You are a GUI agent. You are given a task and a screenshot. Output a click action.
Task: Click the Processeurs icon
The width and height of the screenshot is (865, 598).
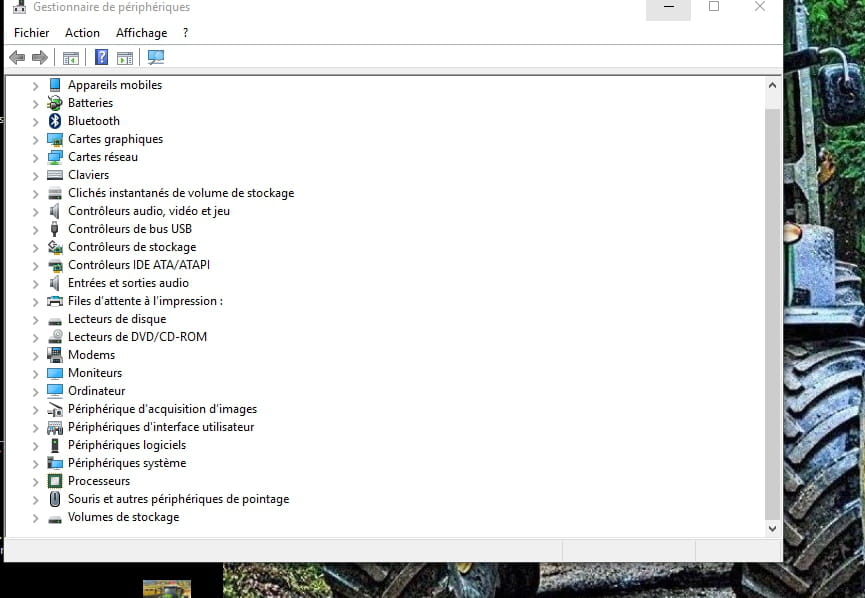(x=55, y=481)
